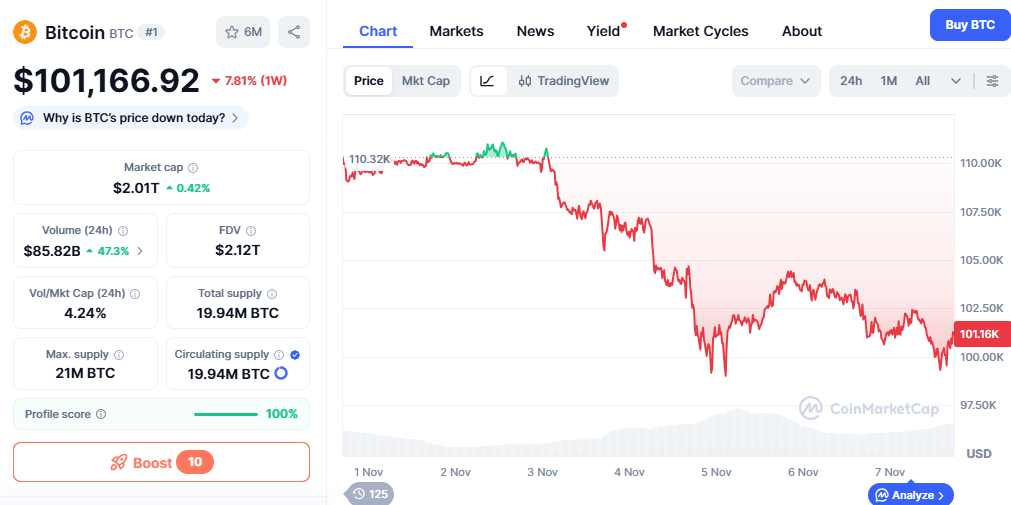Screen dimensions: 1011x505
Task: Open 'Why is BTC's price down today?'
Action: click(x=131, y=118)
